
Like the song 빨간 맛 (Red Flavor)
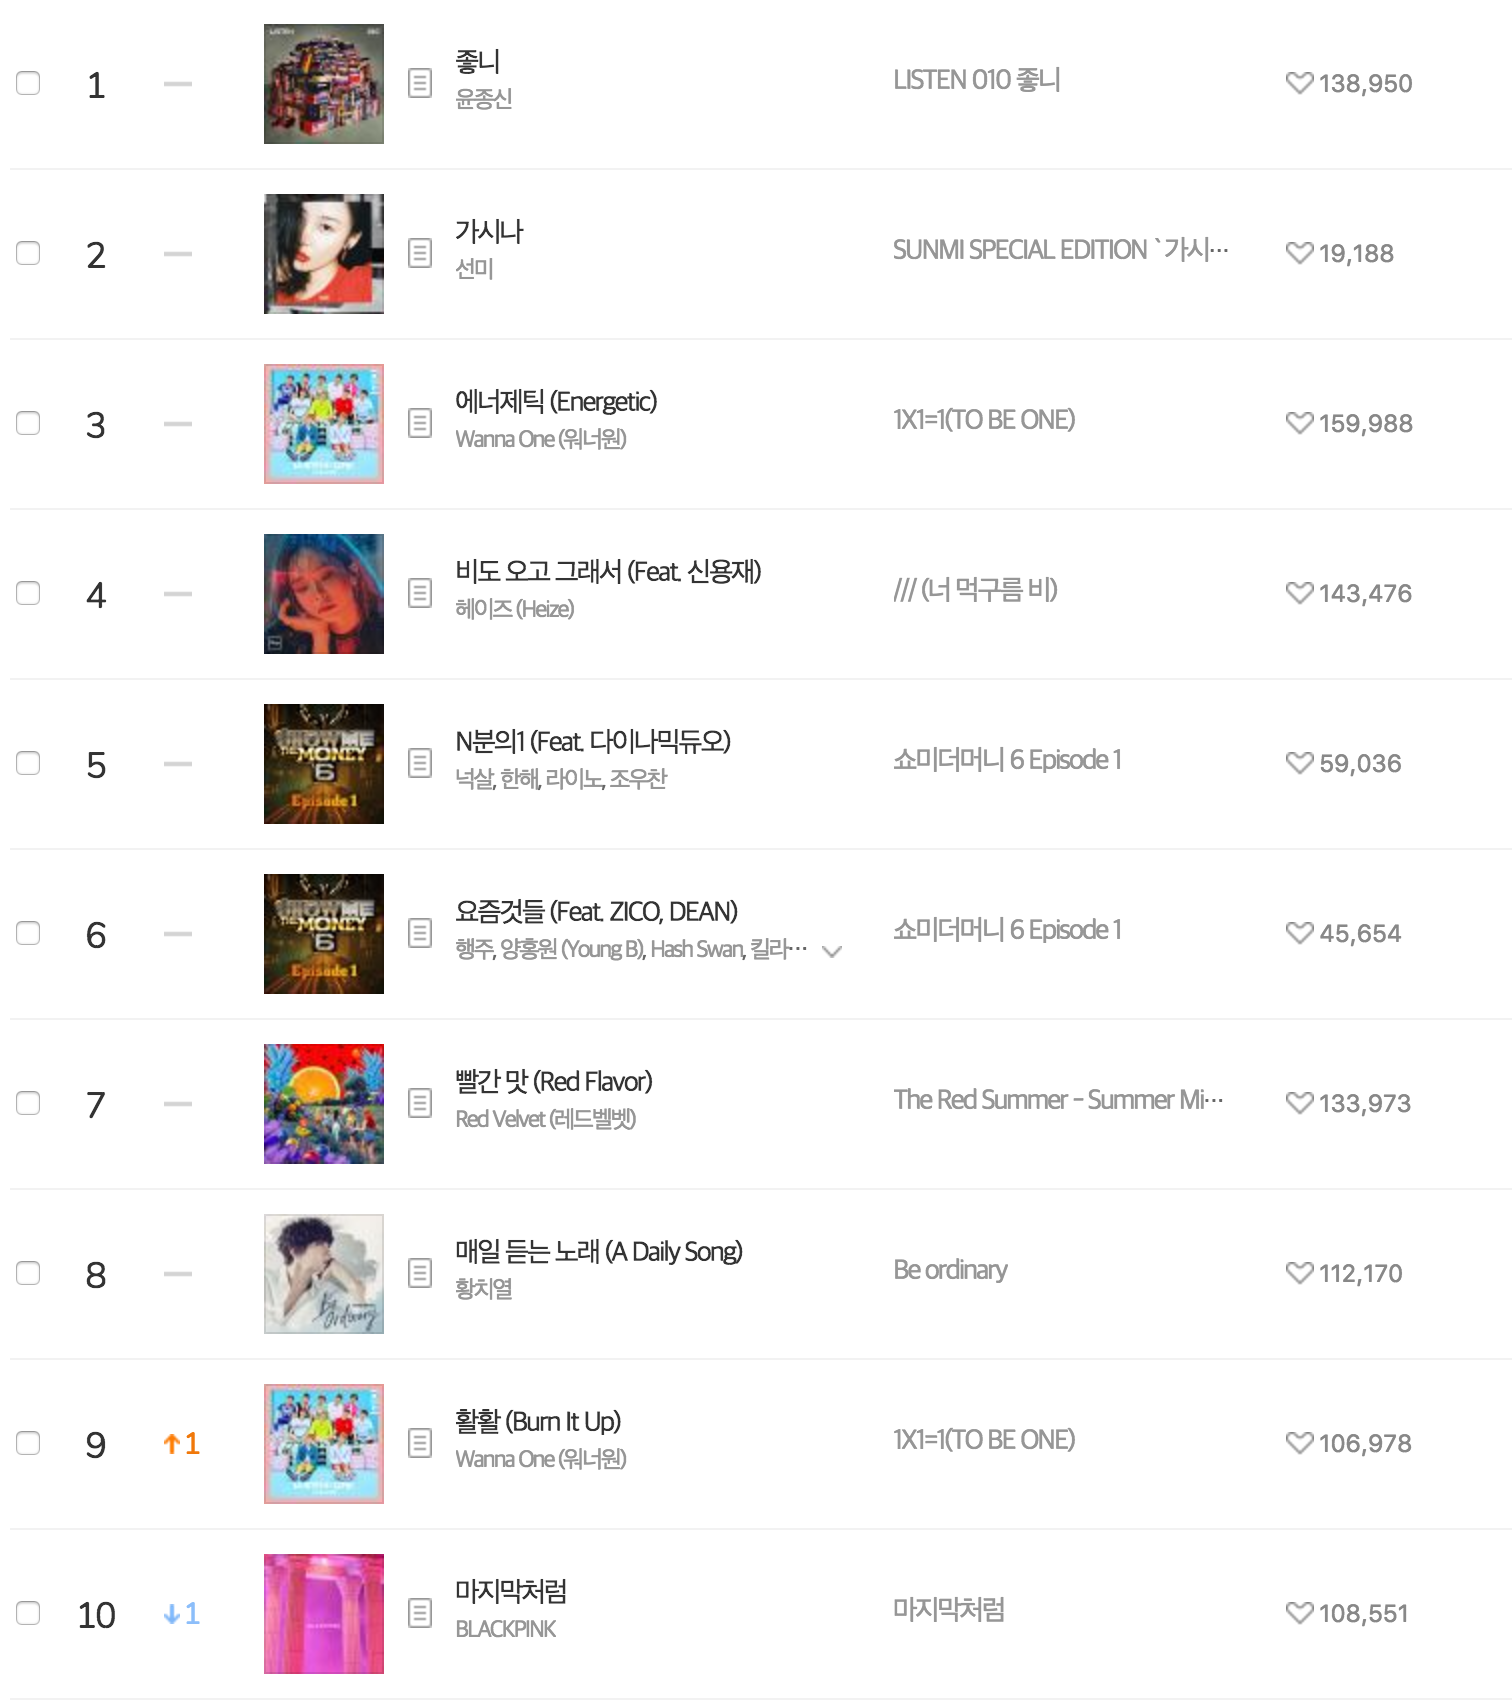pos(1299,1103)
